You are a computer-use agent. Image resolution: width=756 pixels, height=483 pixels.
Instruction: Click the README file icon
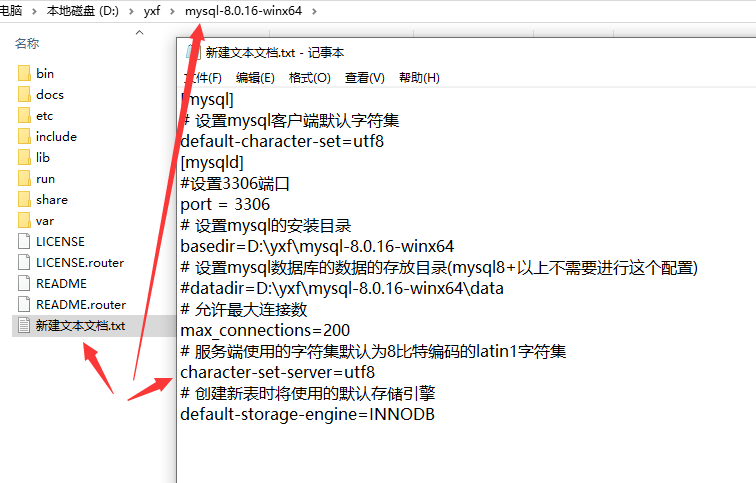[24, 283]
